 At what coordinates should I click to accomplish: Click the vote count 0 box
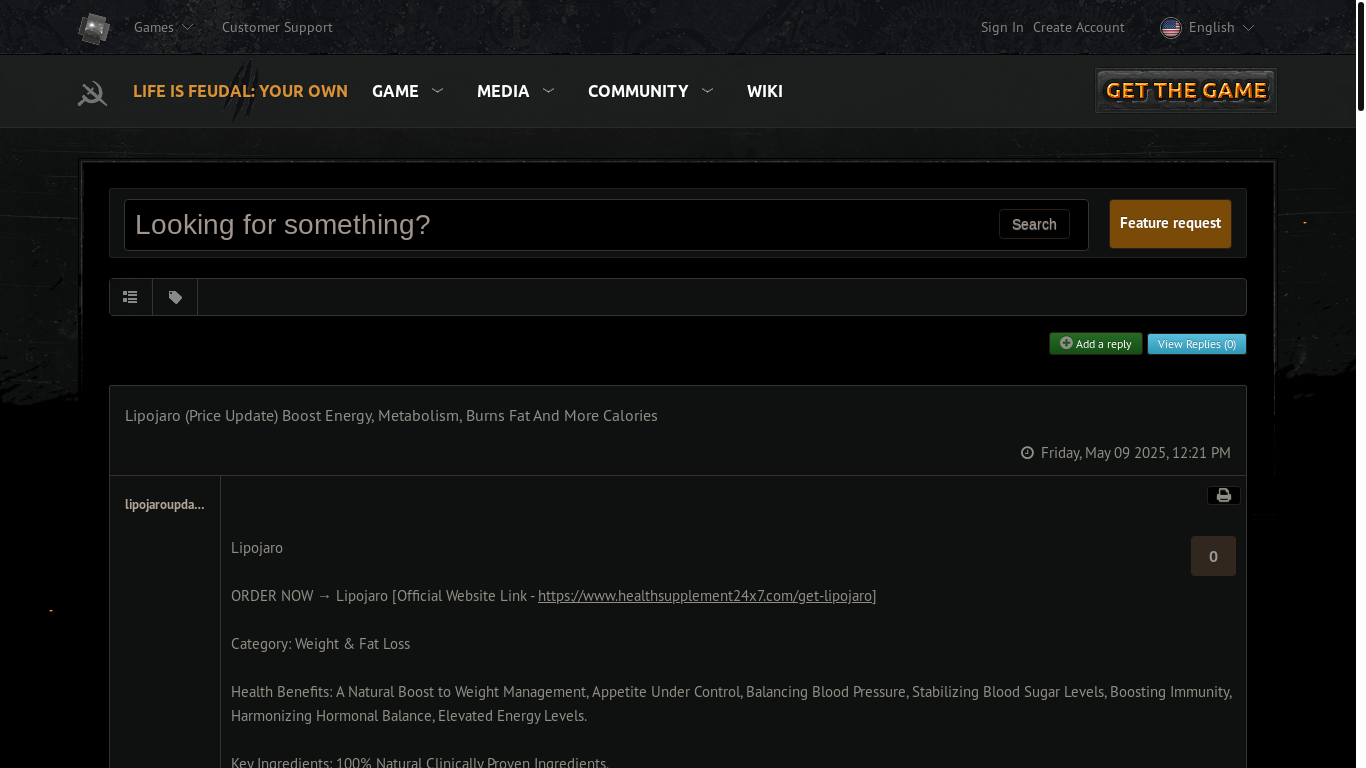1213,556
